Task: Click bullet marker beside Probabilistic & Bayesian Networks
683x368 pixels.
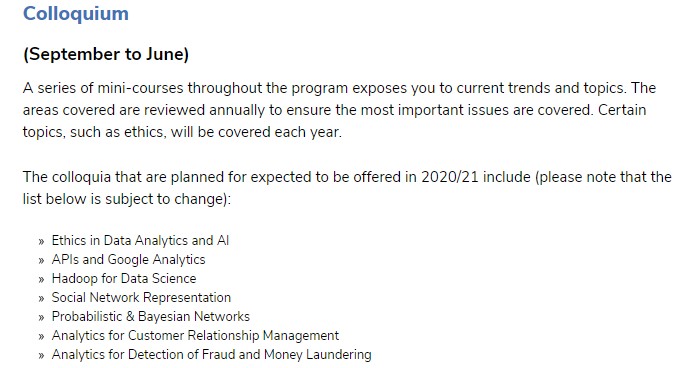Action: 41,318
